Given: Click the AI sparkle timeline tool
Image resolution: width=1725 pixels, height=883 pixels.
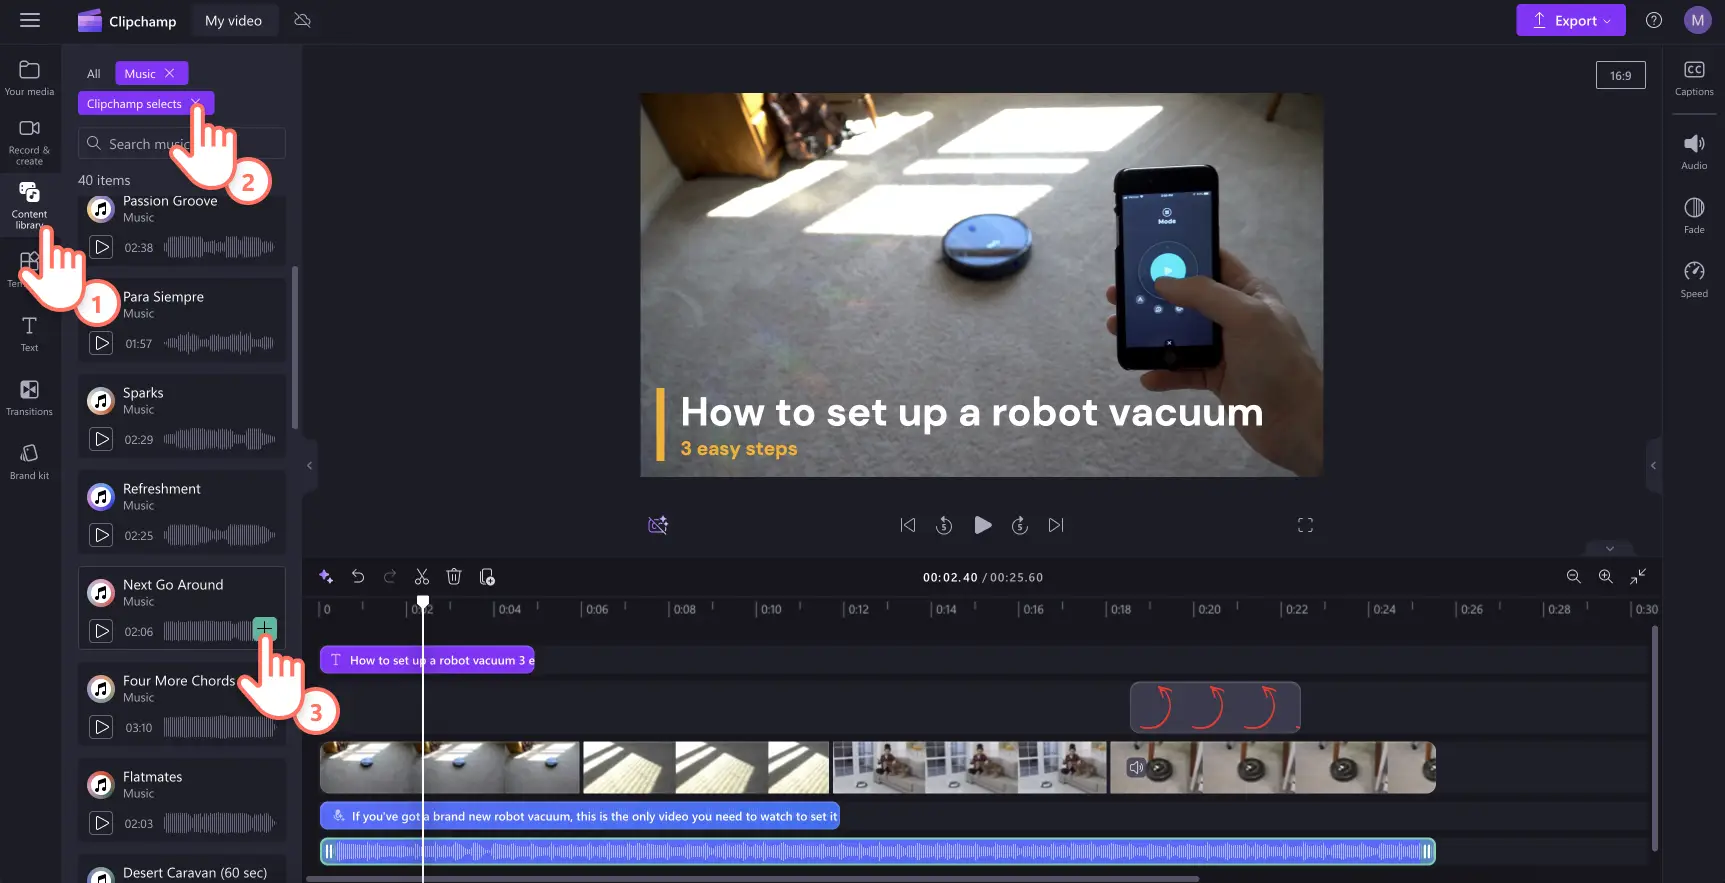Looking at the screenshot, I should (326, 577).
